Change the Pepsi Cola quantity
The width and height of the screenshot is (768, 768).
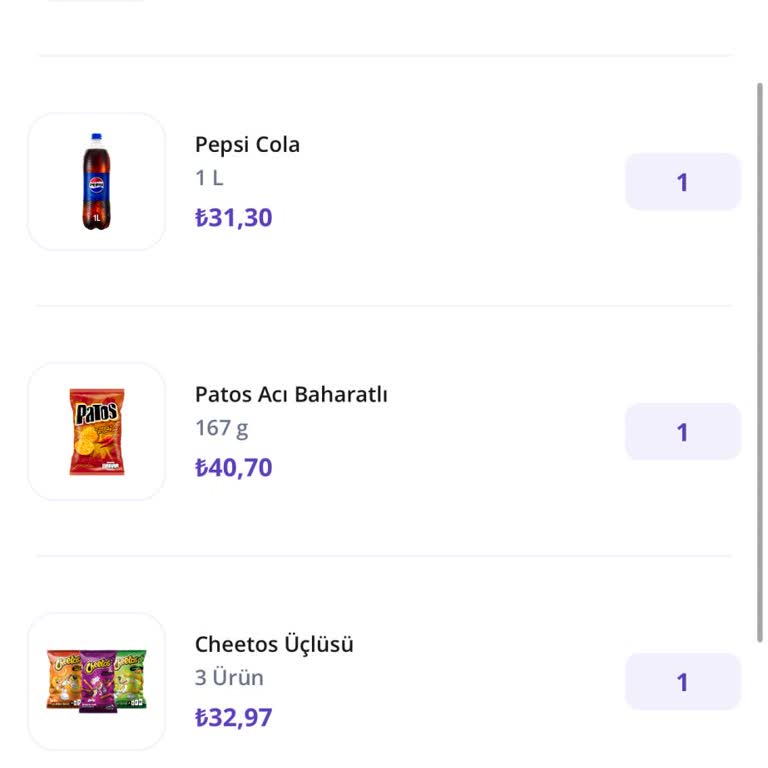click(682, 182)
